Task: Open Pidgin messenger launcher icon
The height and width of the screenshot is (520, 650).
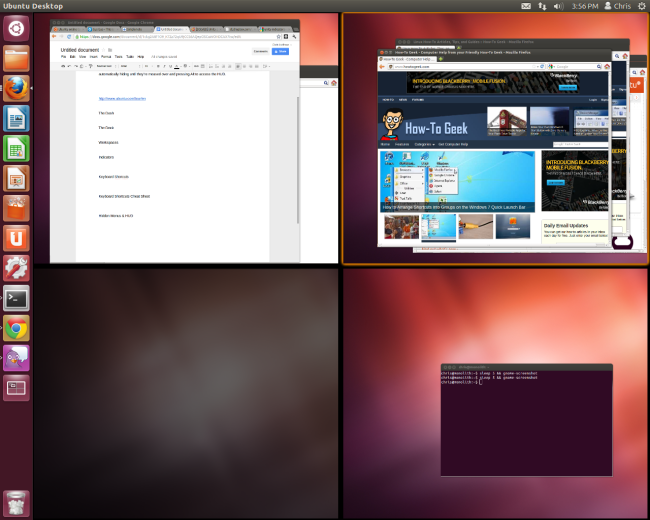Action: 16,358
